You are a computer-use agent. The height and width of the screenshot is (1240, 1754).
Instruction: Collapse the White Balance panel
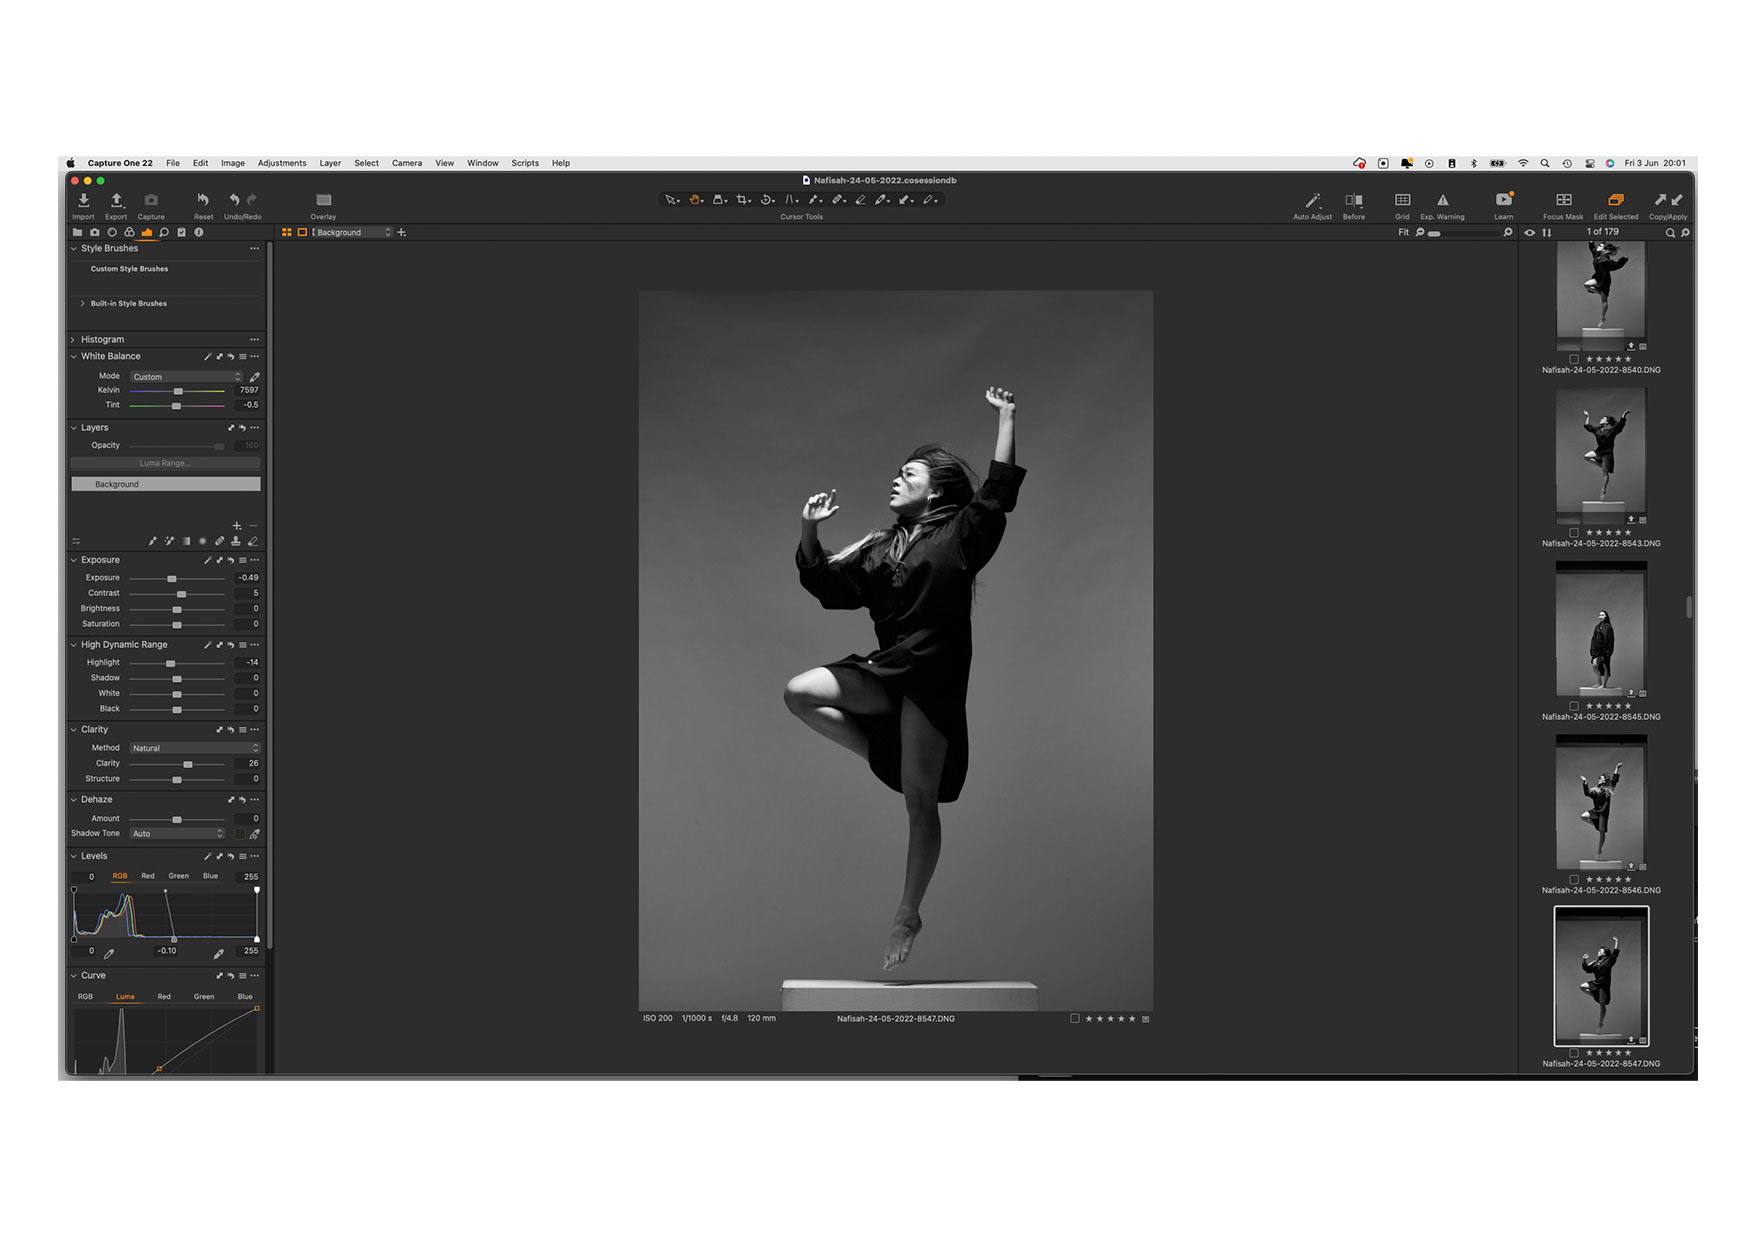[73, 357]
